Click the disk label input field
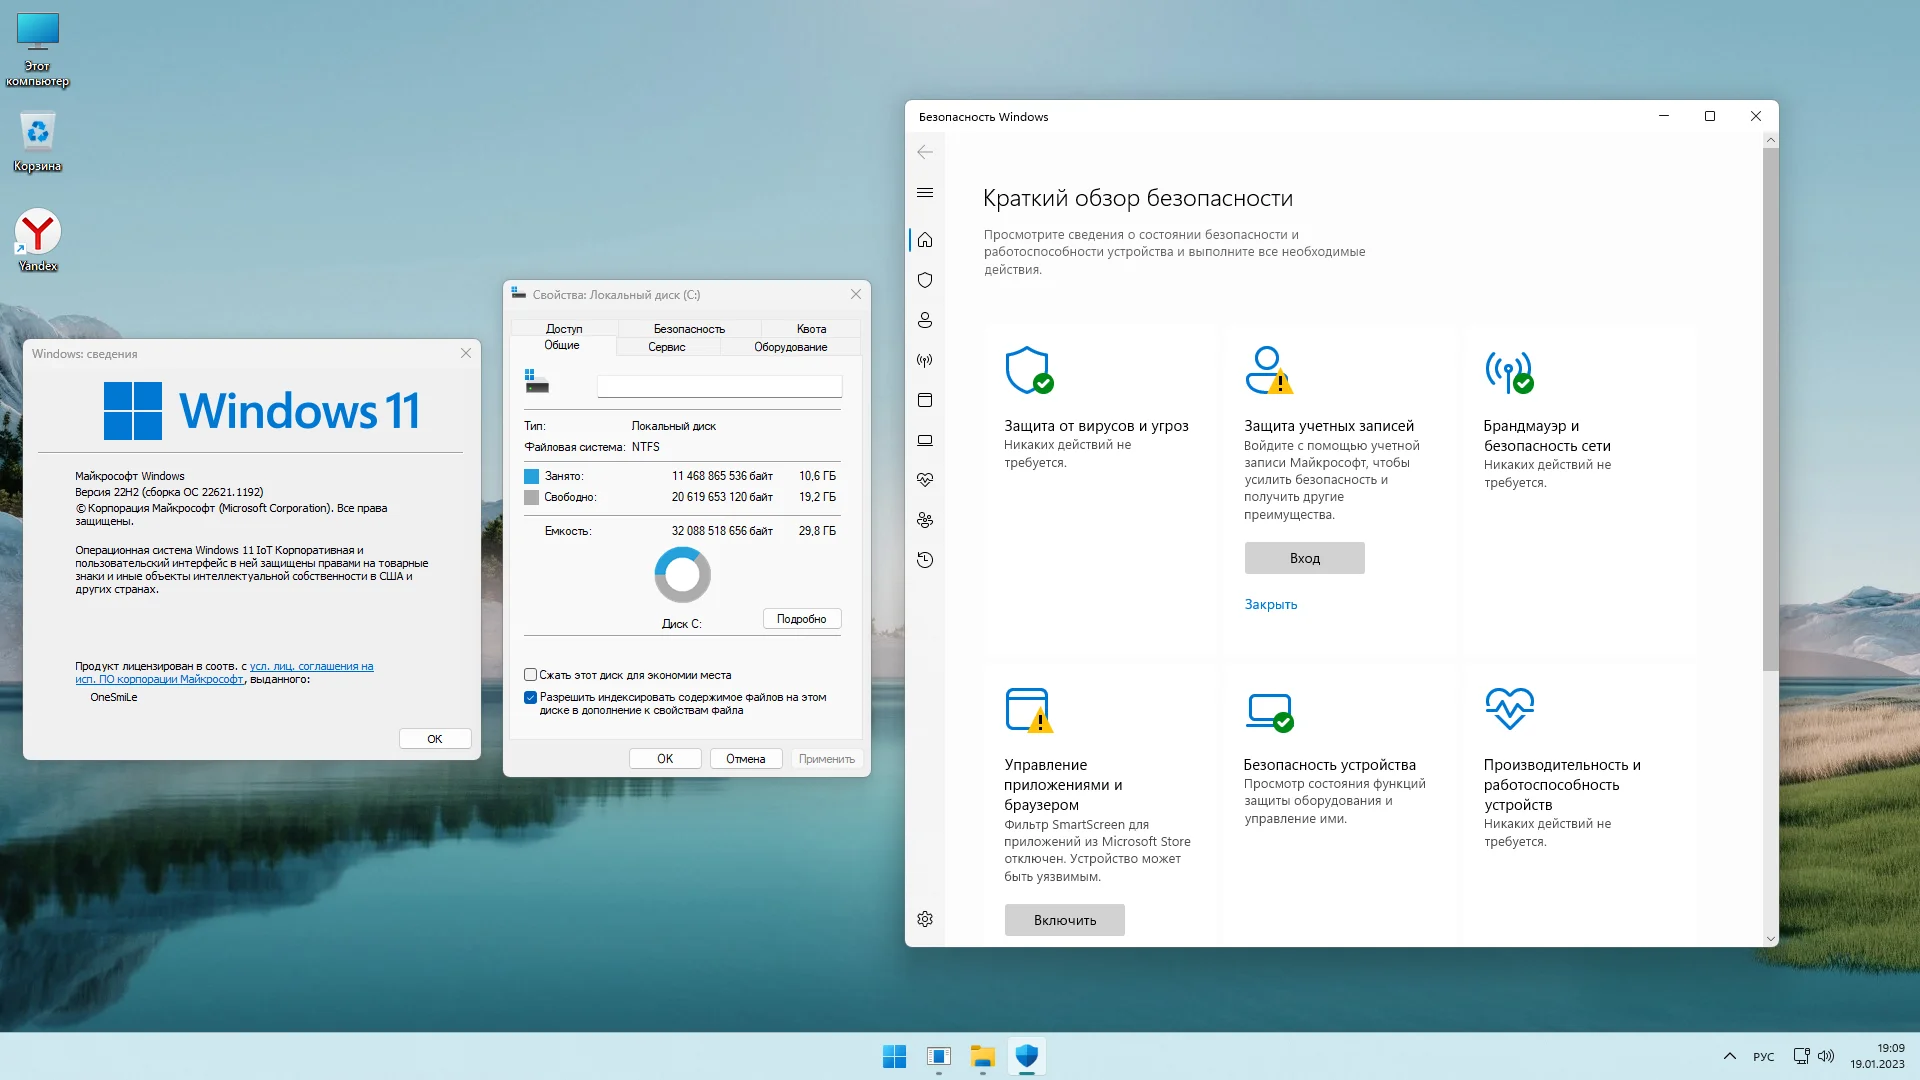Image resolution: width=1920 pixels, height=1080 pixels. tap(719, 386)
